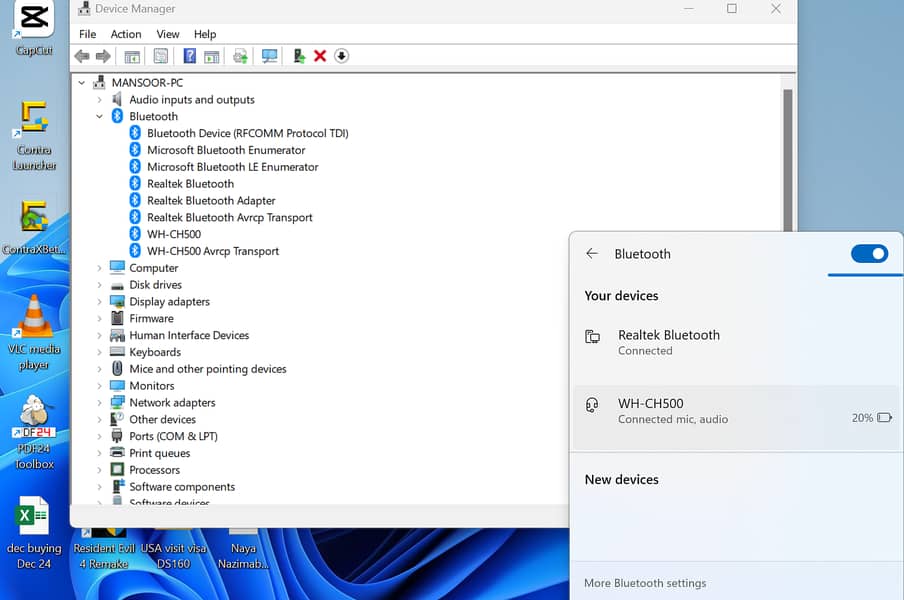Viewport: 904px width, 600px height.
Task: Expand the Keyboards category chevron
Action: coord(99,352)
